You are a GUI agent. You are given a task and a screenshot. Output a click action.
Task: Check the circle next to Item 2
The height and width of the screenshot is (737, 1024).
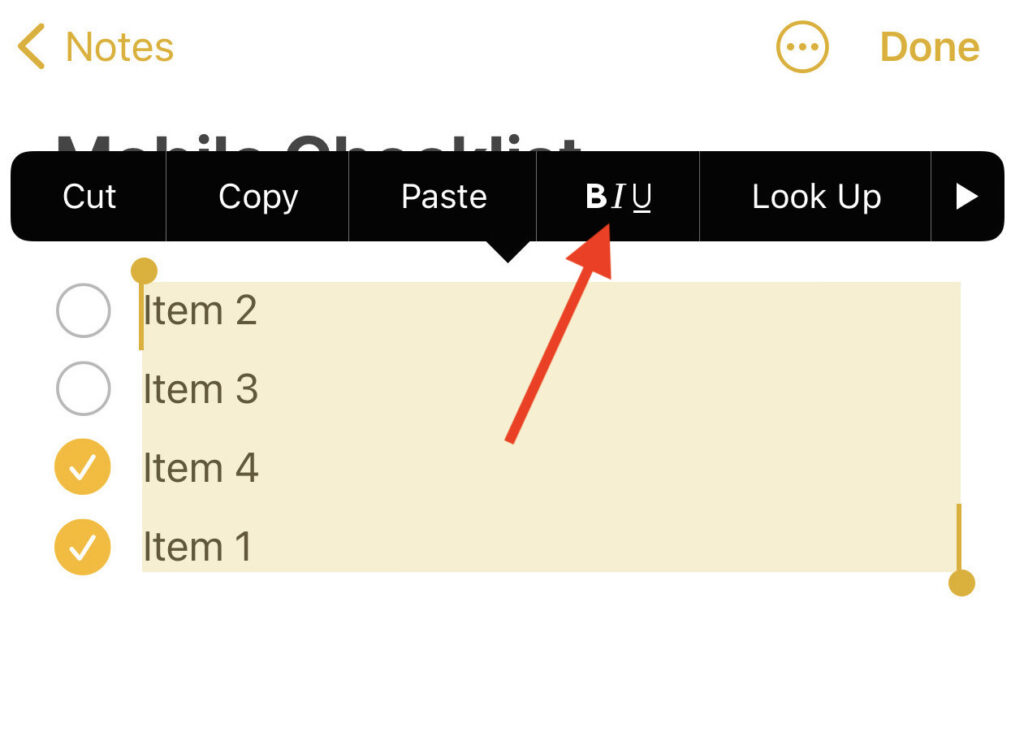tap(83, 311)
